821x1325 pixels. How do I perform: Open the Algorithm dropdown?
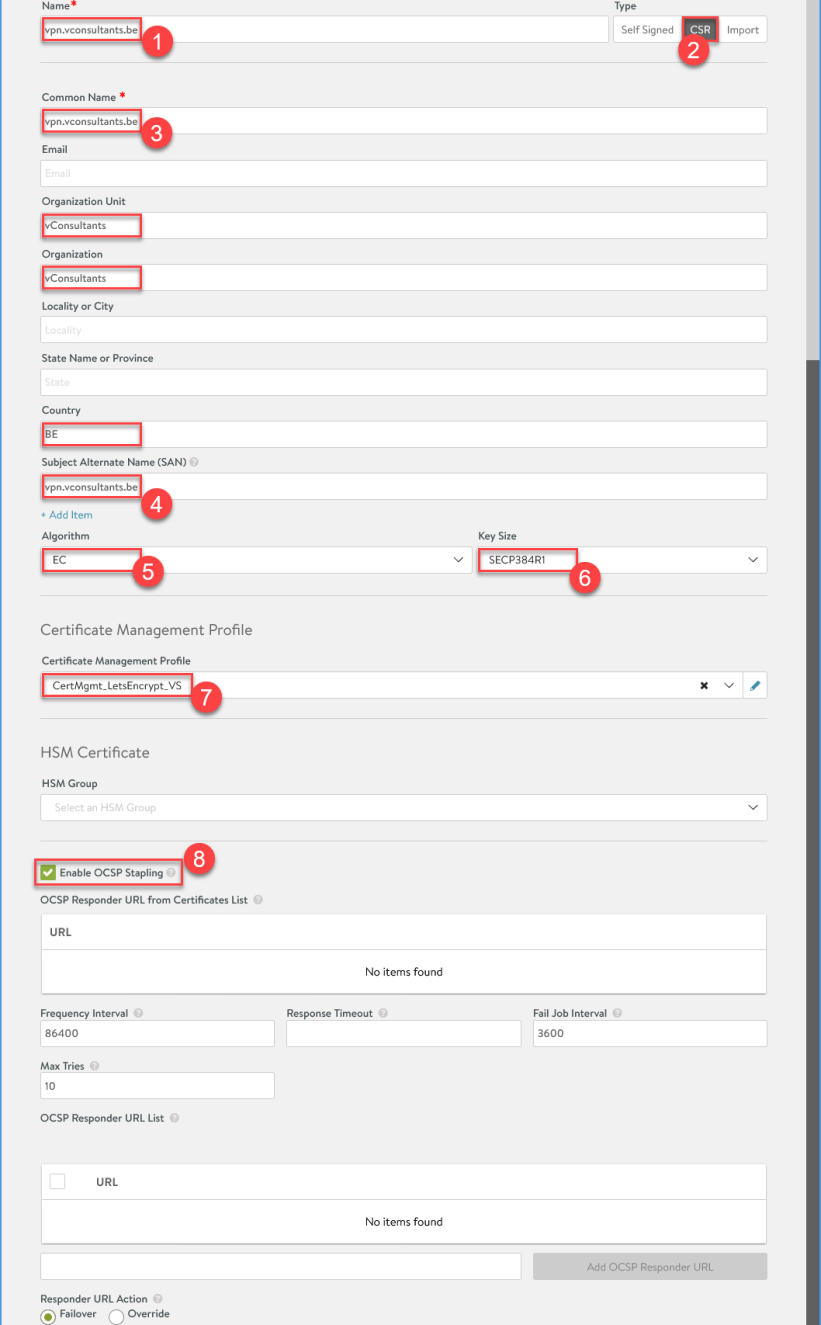pos(256,560)
